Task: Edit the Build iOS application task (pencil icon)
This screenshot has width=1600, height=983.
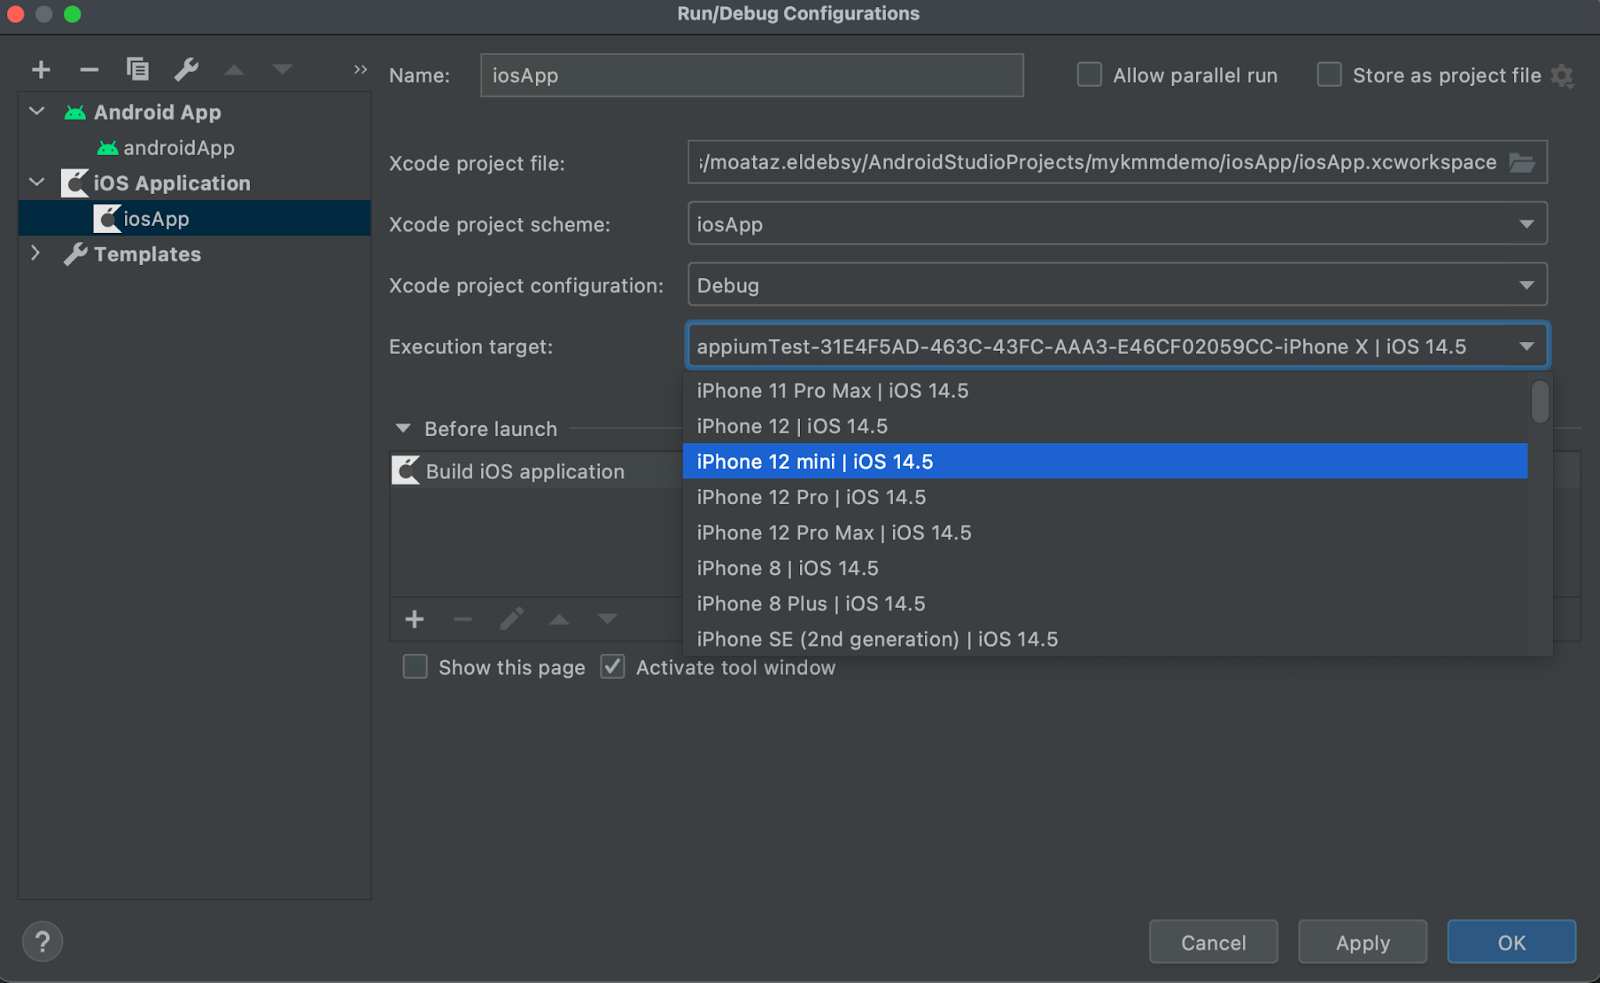Action: pos(512,619)
